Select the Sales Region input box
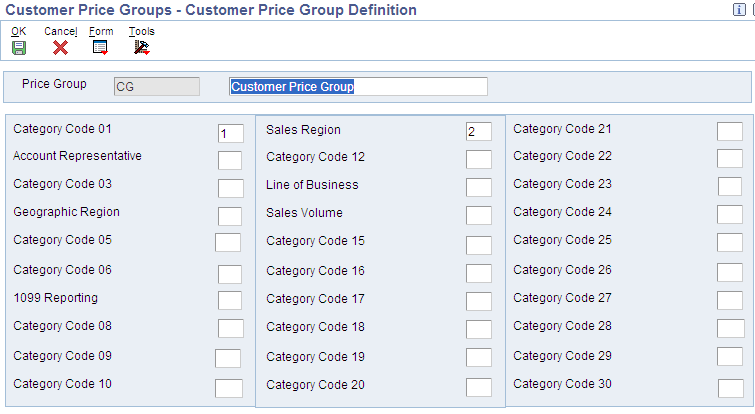This screenshot has height=414, width=755. tap(479, 131)
